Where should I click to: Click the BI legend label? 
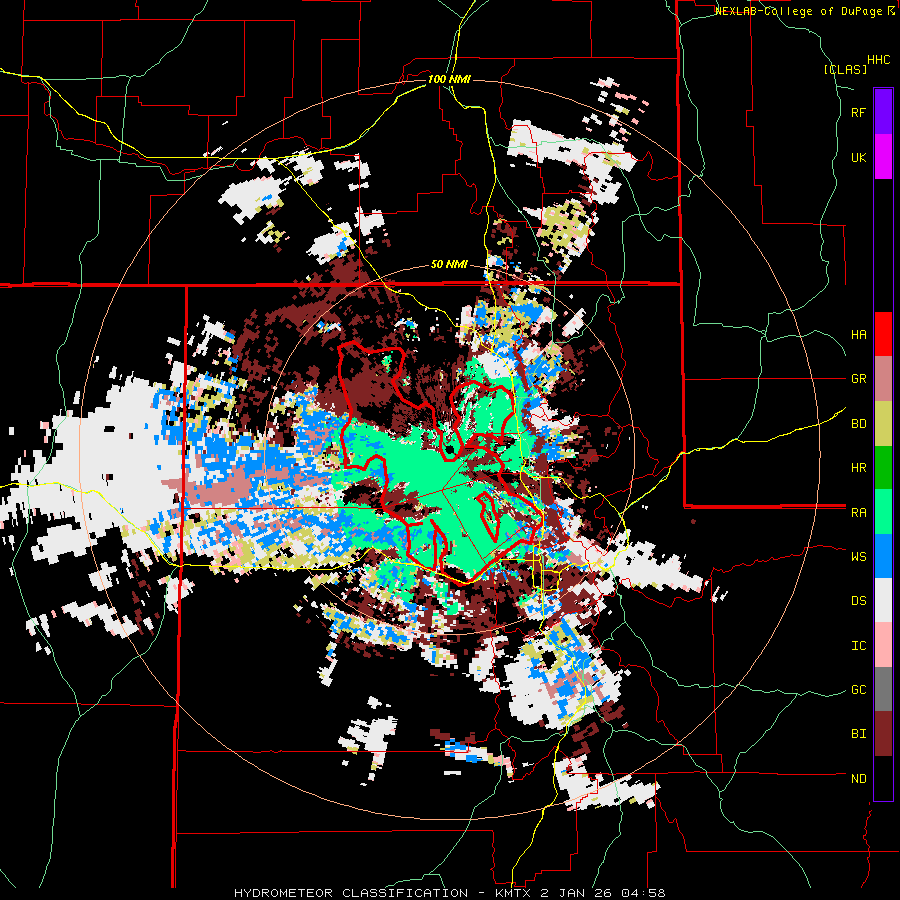tap(858, 734)
